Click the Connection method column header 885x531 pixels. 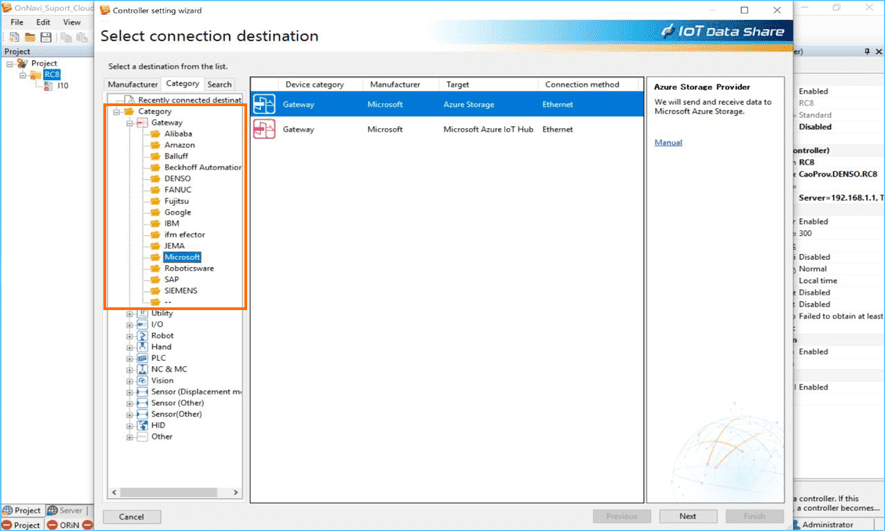tap(582, 85)
